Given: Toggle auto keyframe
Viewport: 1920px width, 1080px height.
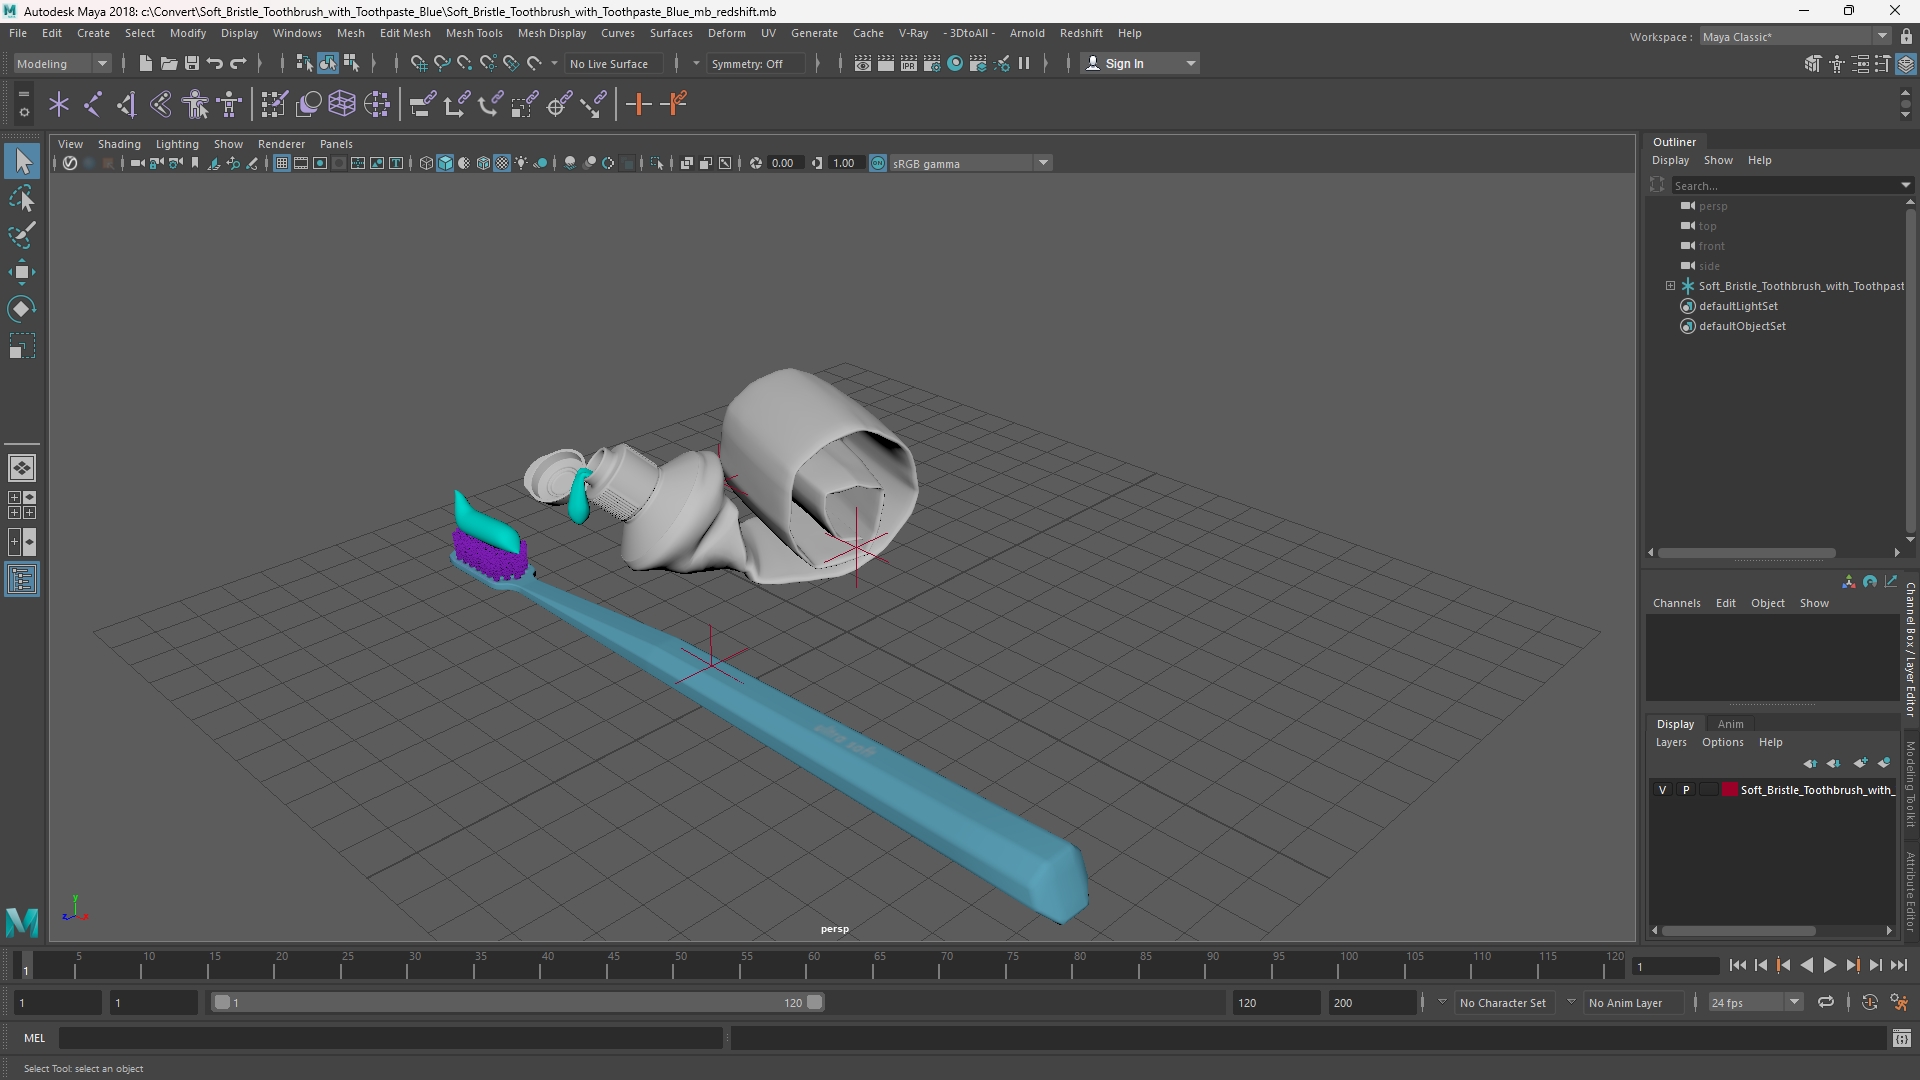Looking at the screenshot, I should click(x=1870, y=1002).
